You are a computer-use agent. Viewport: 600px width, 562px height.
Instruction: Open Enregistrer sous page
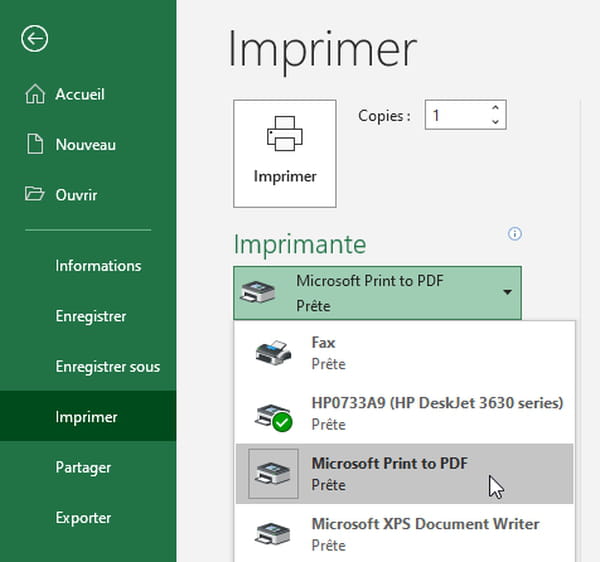[x=88, y=367]
